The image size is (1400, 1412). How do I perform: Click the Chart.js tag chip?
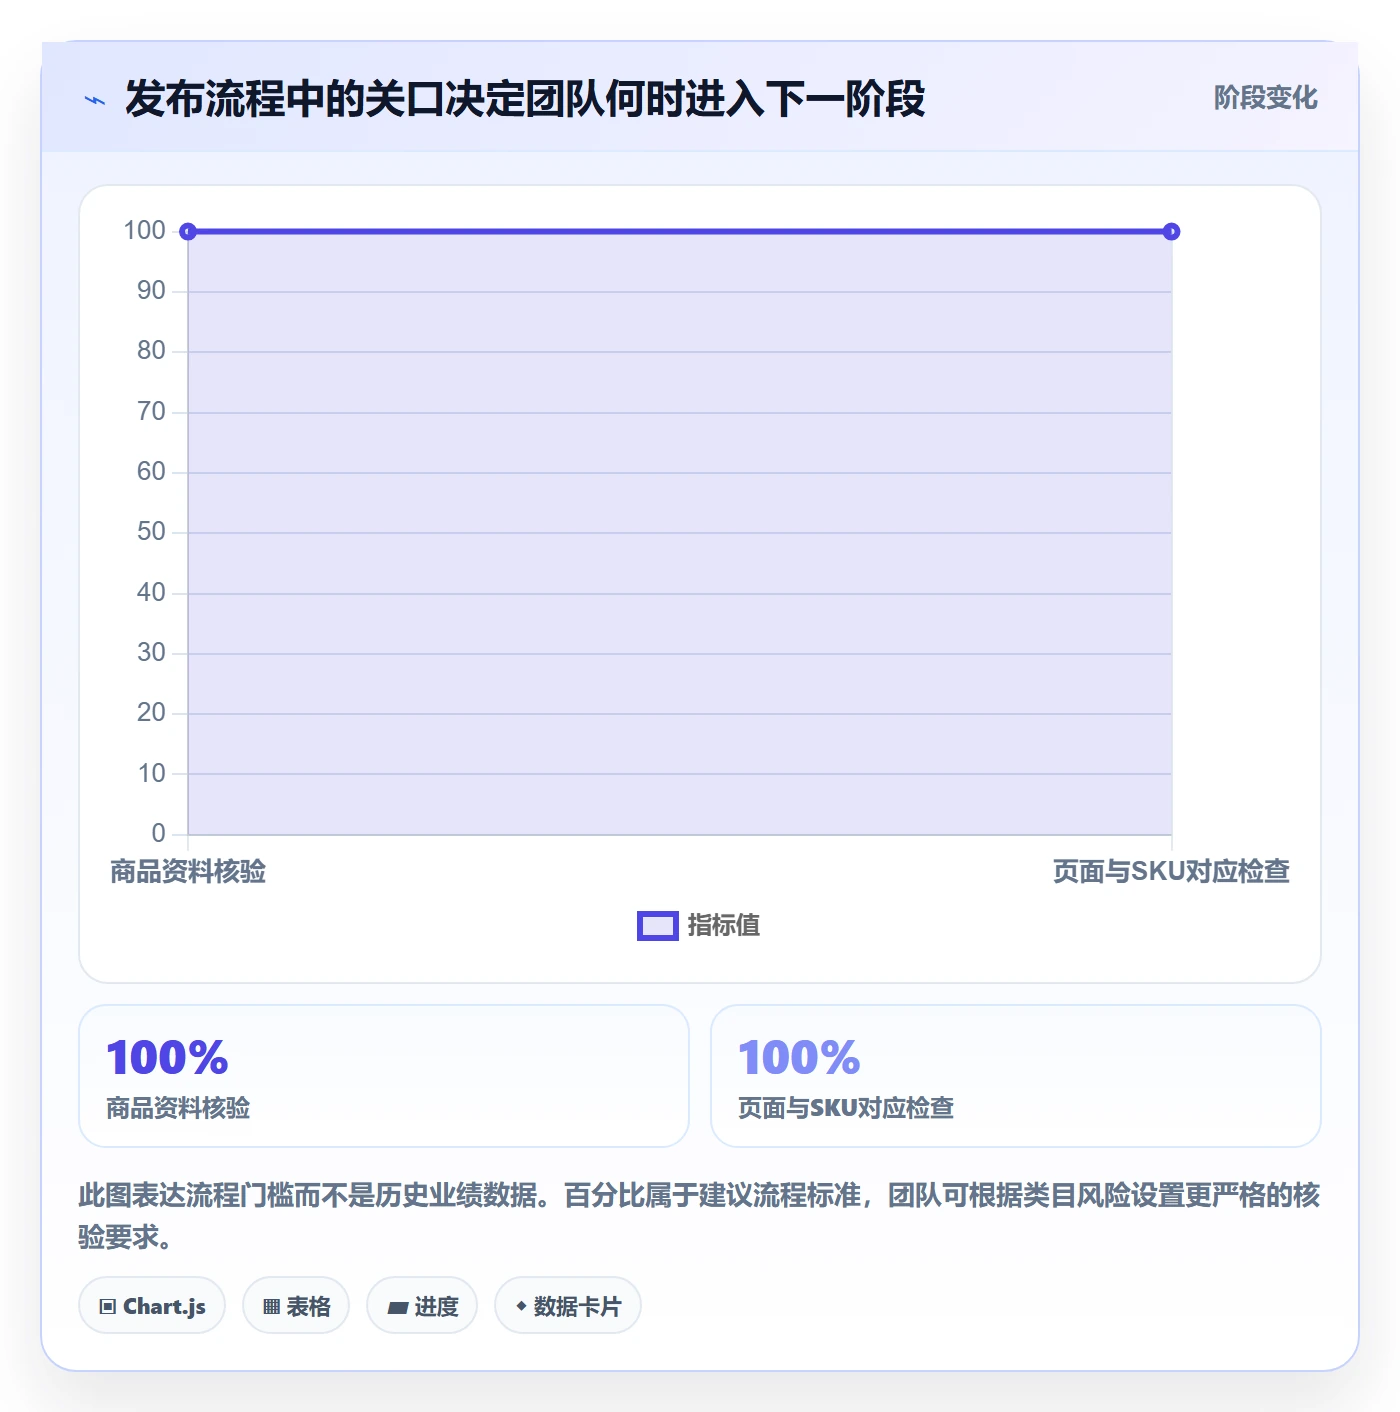152,1306
